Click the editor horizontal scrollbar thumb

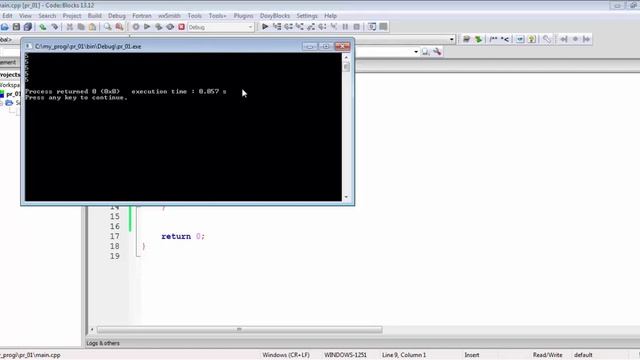tap(240, 329)
